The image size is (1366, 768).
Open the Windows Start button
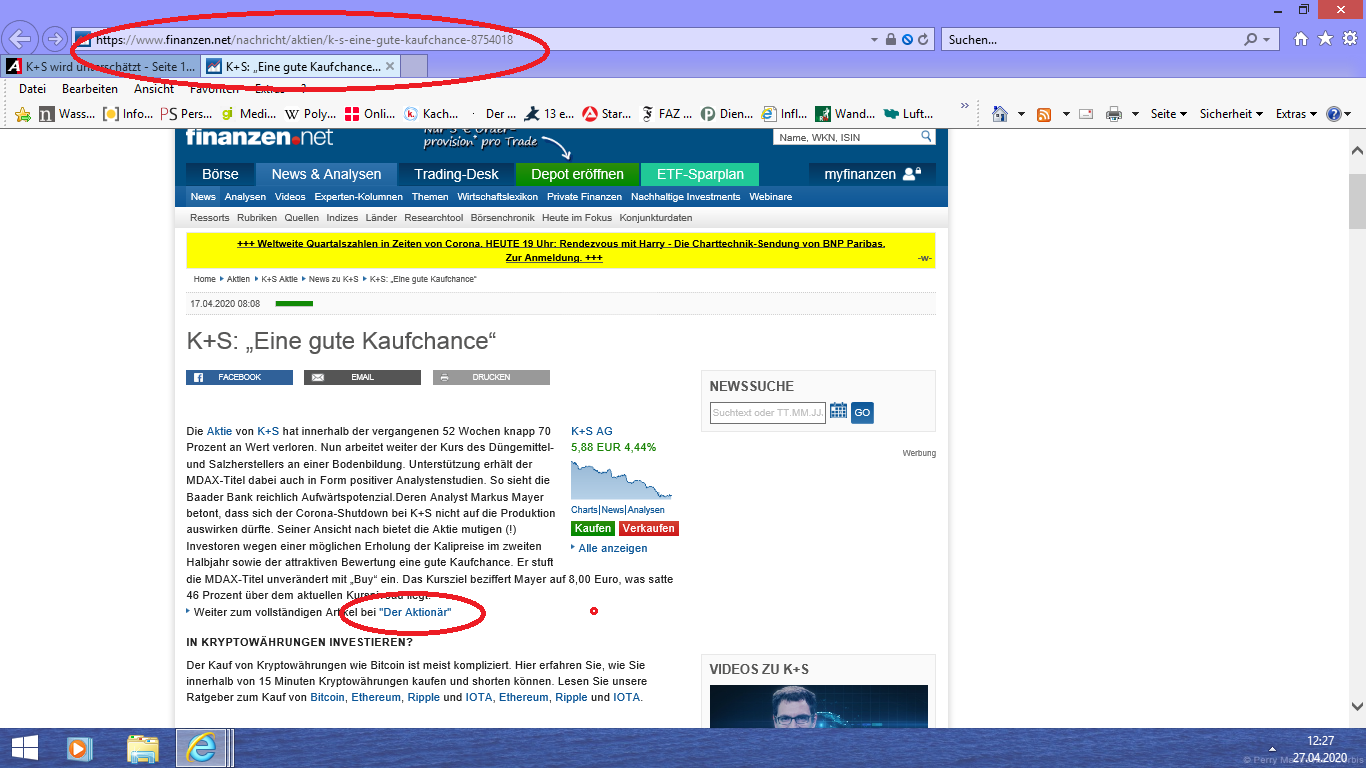click(x=24, y=748)
